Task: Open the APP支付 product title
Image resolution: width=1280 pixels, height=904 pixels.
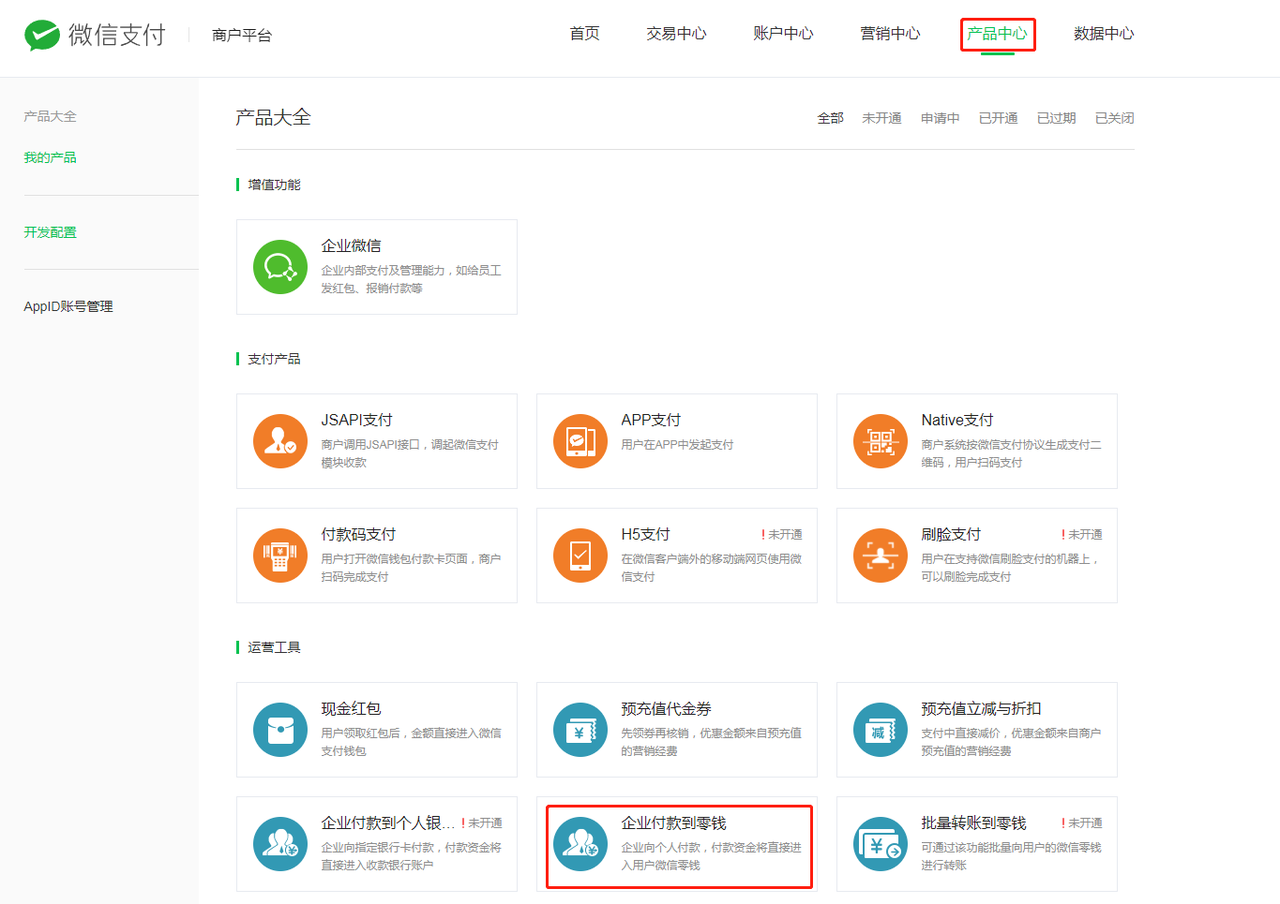Action: [x=651, y=420]
